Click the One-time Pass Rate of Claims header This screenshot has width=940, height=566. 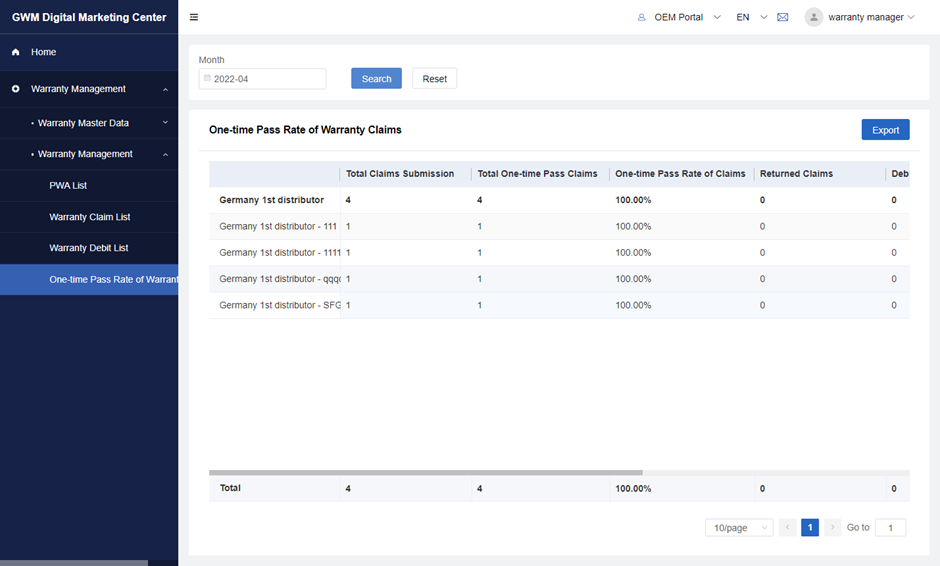click(x=680, y=174)
